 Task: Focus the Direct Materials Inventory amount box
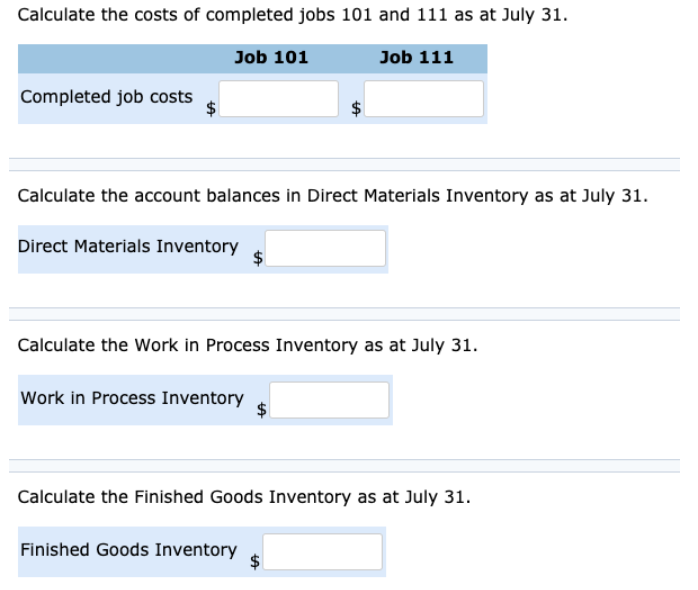coord(325,248)
